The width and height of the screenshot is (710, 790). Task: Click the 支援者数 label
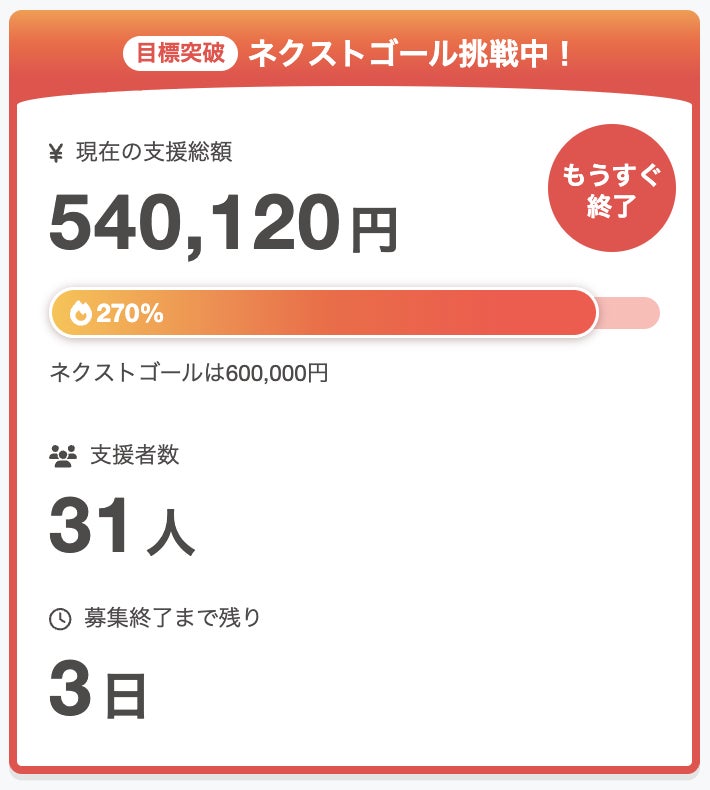pyautogui.click(x=135, y=455)
